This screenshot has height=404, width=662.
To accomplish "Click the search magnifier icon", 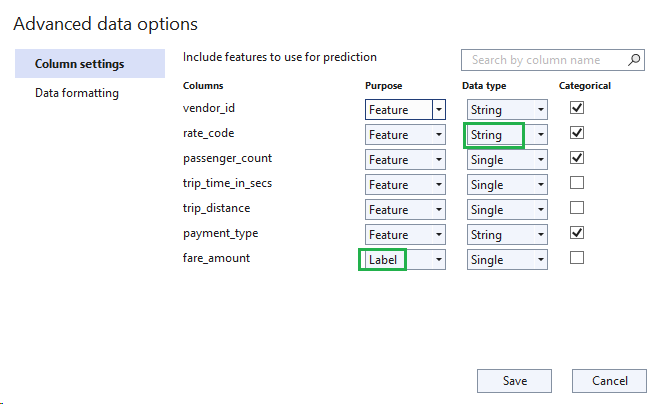I will tap(634, 60).
